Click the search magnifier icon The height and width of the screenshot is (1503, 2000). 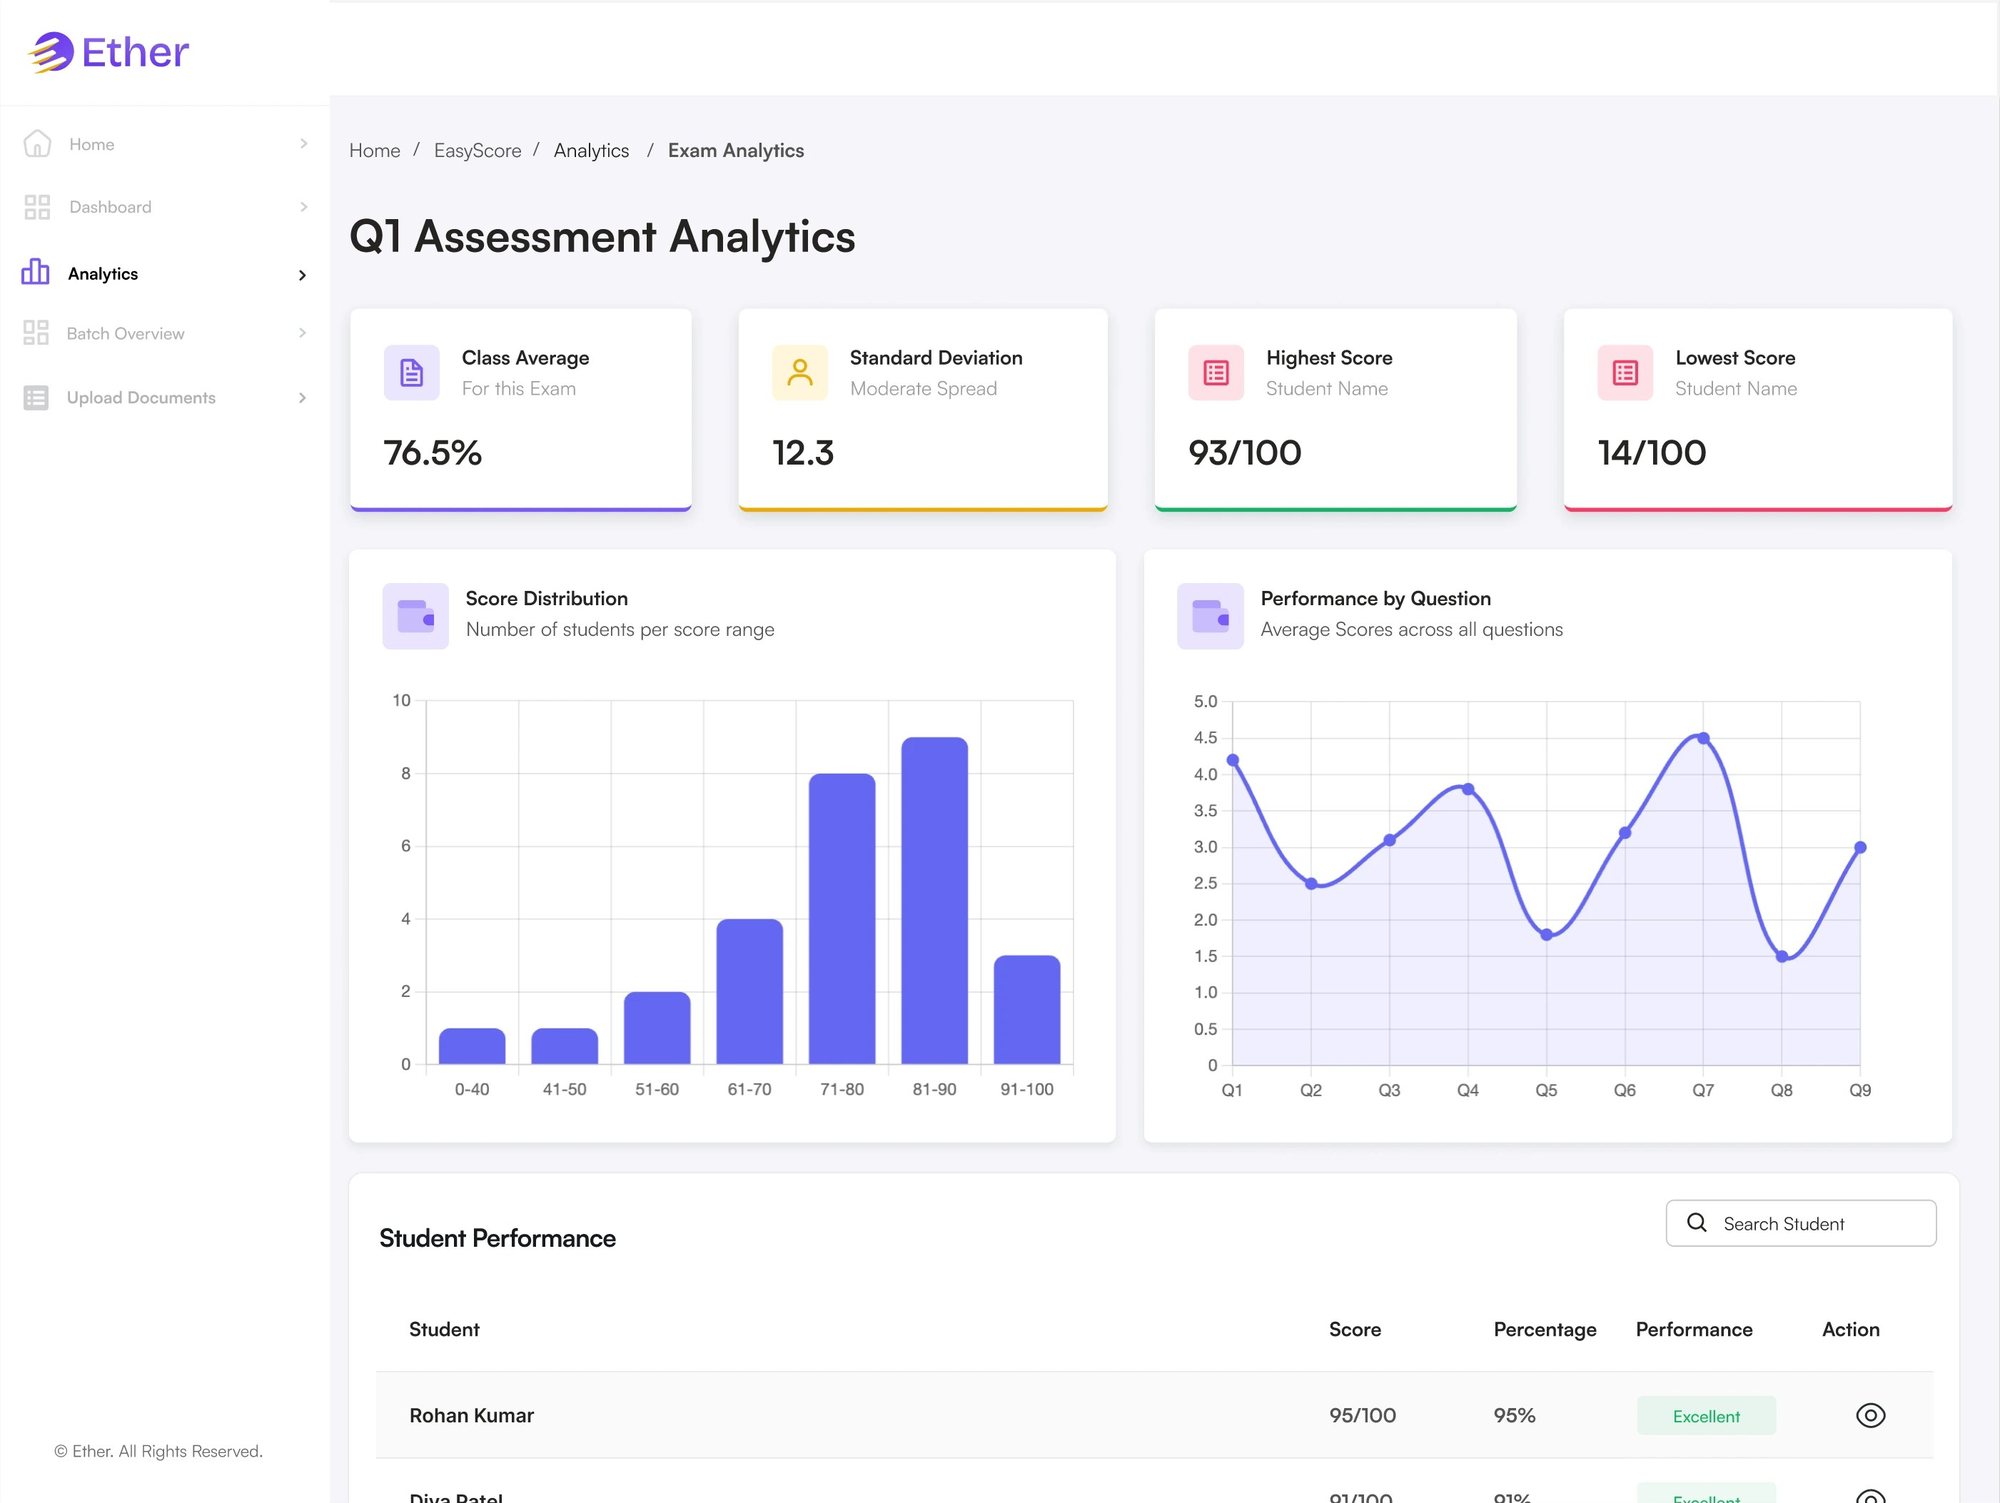(x=1697, y=1223)
